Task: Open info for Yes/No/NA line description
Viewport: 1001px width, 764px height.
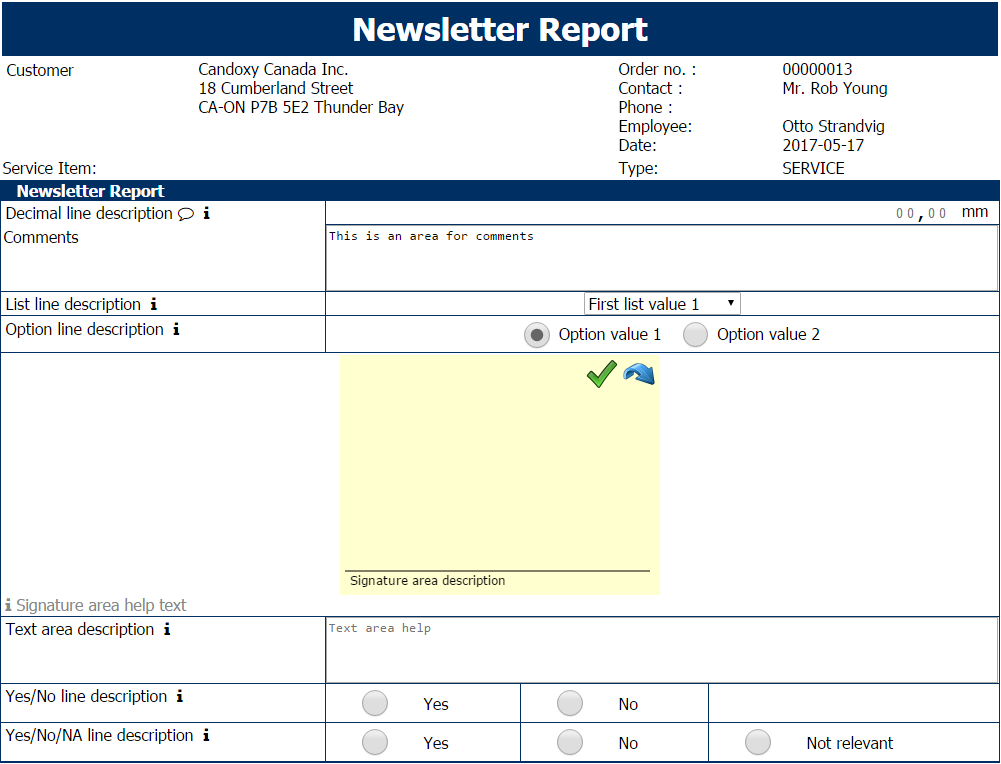Action: tap(206, 736)
